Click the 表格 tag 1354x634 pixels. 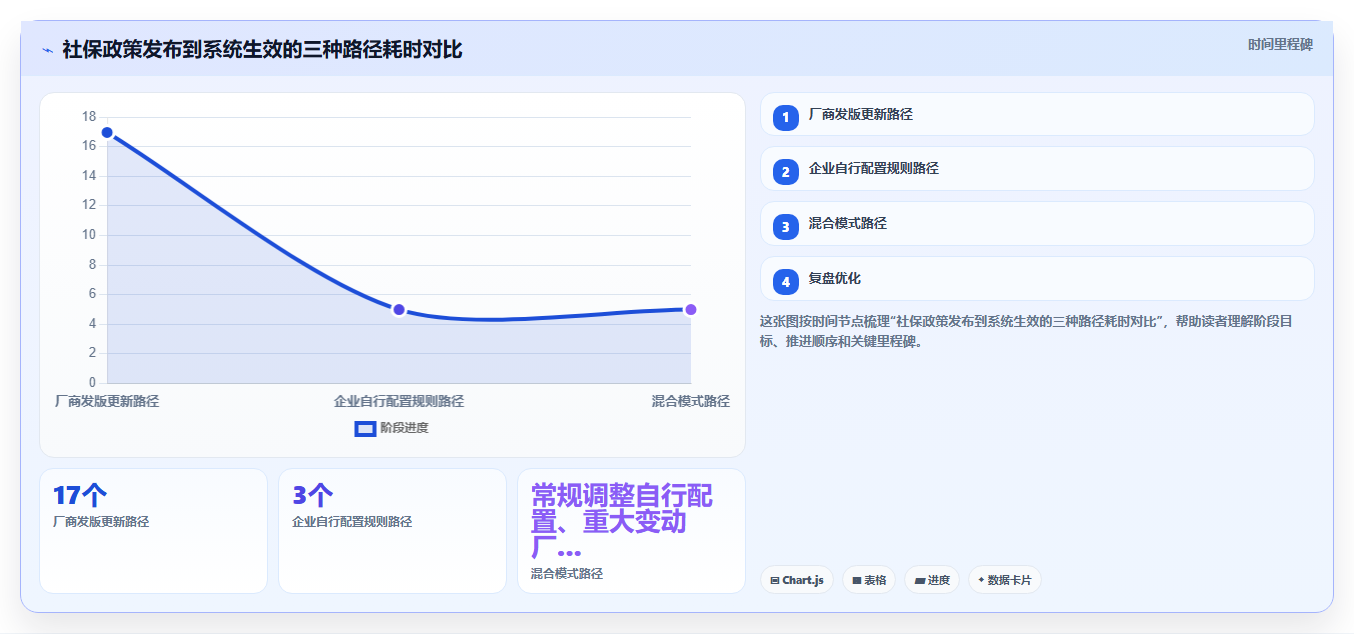click(869, 580)
